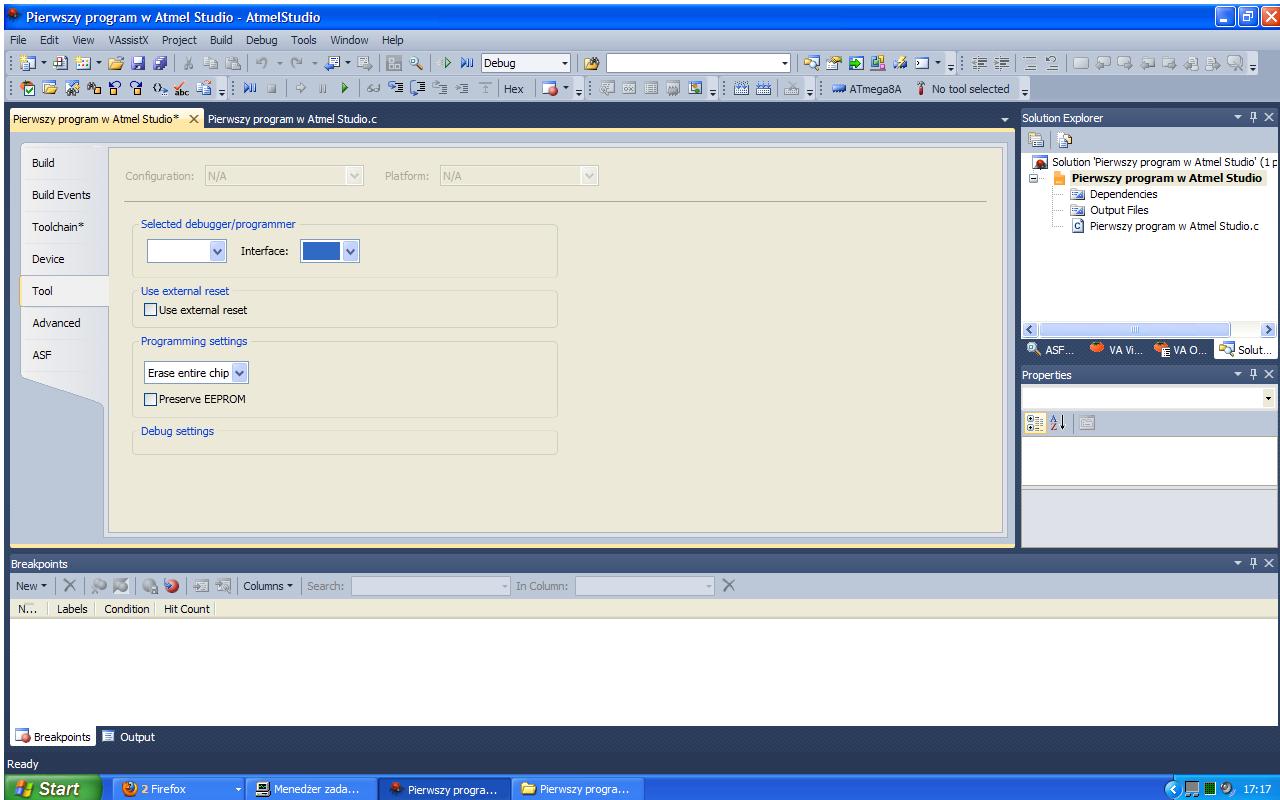Switch to Firefox in the taskbar
The image size is (1280, 800).
176,789
